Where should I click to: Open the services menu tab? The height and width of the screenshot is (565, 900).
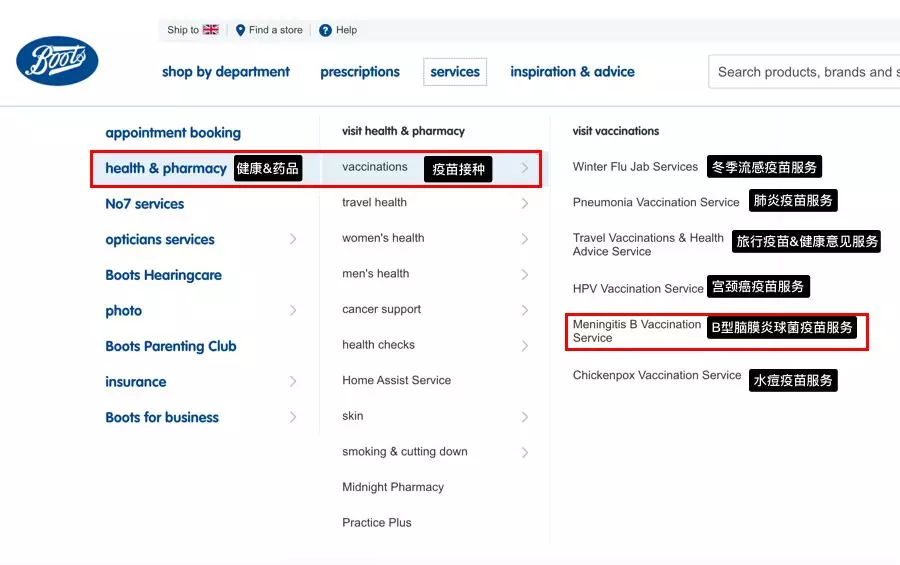(455, 72)
